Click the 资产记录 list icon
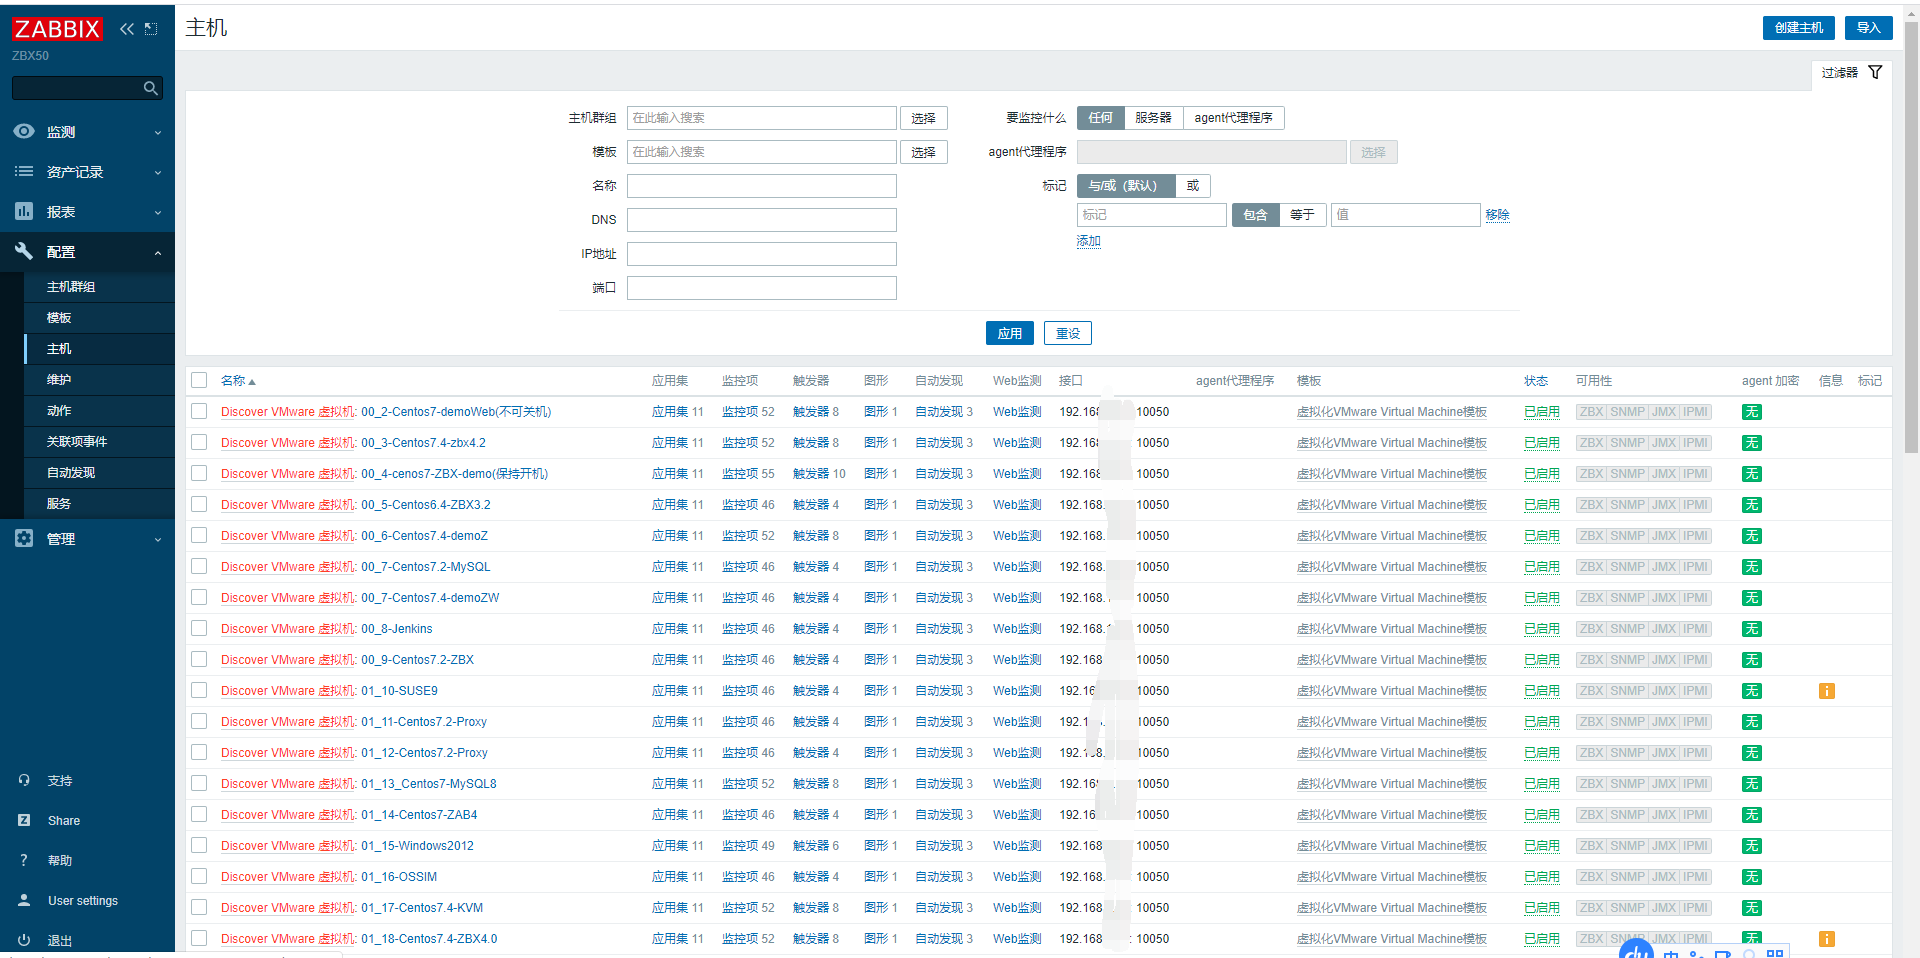This screenshot has width=1920, height=958. point(24,171)
